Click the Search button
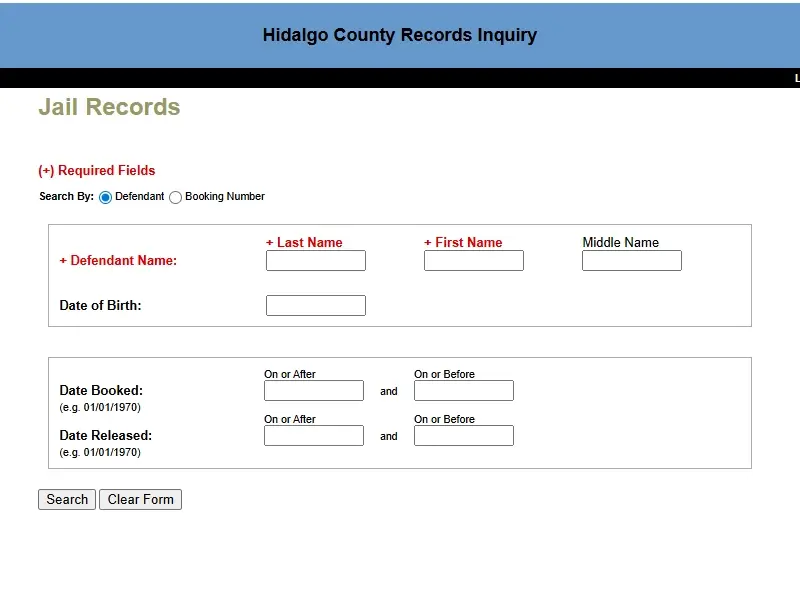The width and height of the screenshot is (800, 600). pyautogui.click(x=66, y=499)
